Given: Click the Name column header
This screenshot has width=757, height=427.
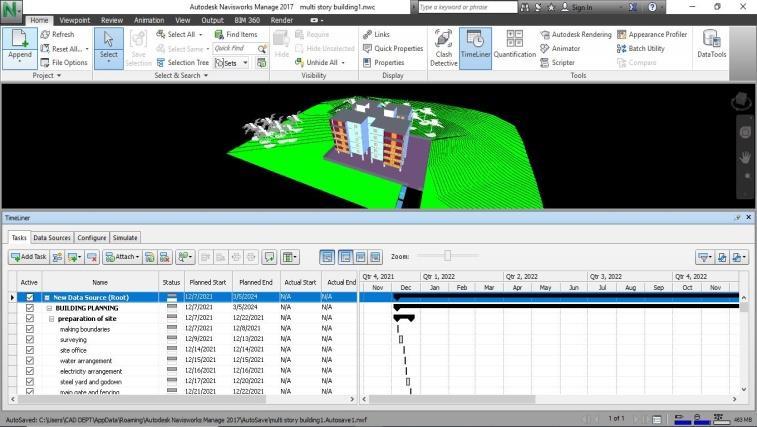Looking at the screenshot, I should pyautogui.click(x=100, y=282).
